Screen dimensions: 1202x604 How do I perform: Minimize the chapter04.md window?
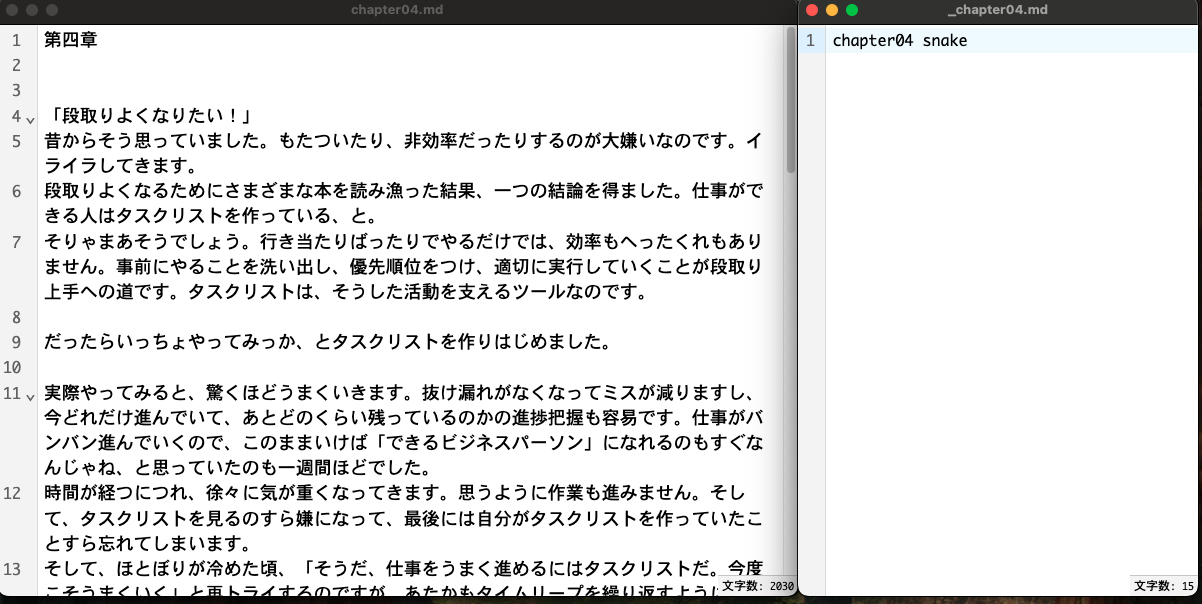(x=31, y=10)
